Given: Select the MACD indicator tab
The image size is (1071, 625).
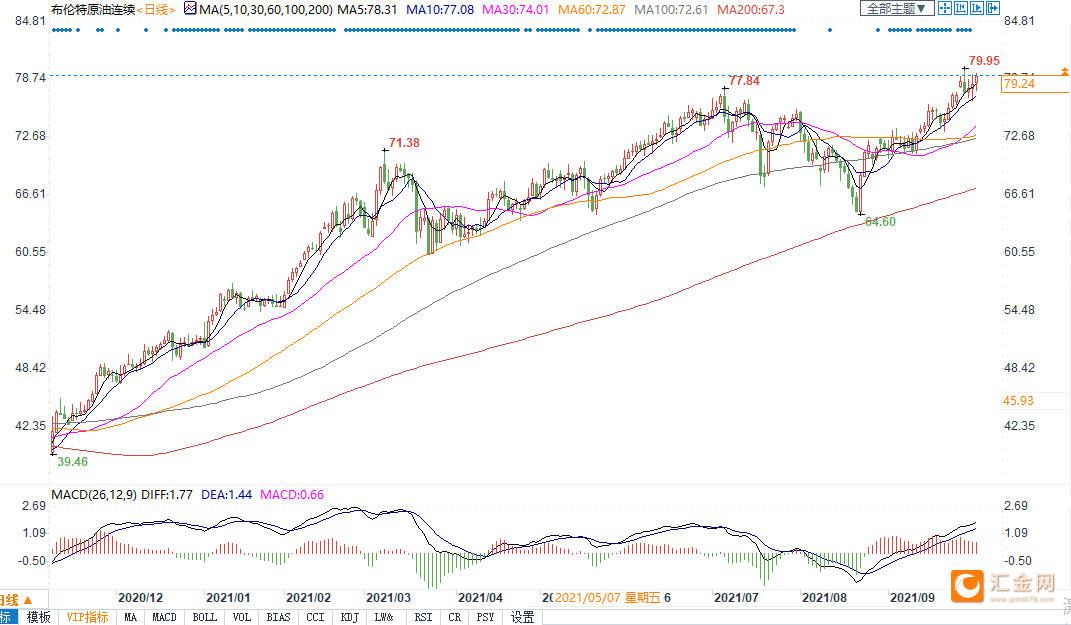Looking at the screenshot, I should (x=164, y=617).
